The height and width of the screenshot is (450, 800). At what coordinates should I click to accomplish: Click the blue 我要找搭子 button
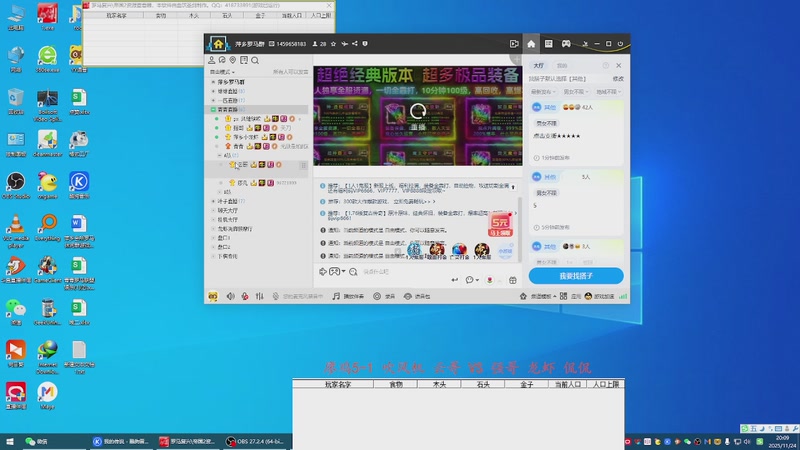(576, 276)
